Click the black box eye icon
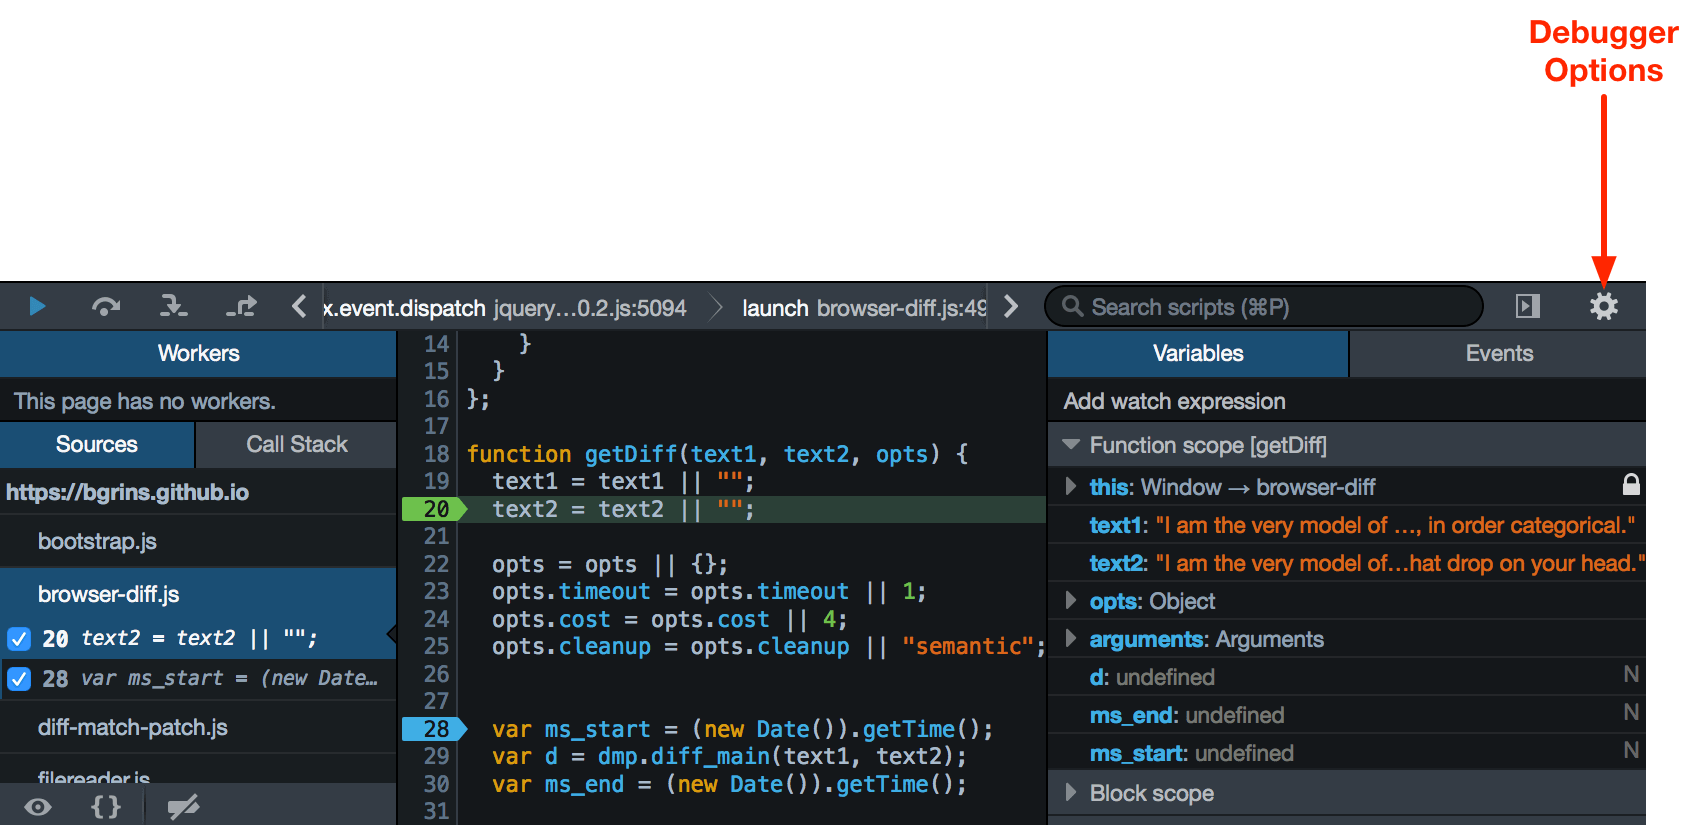1690x826 pixels. click(x=38, y=807)
